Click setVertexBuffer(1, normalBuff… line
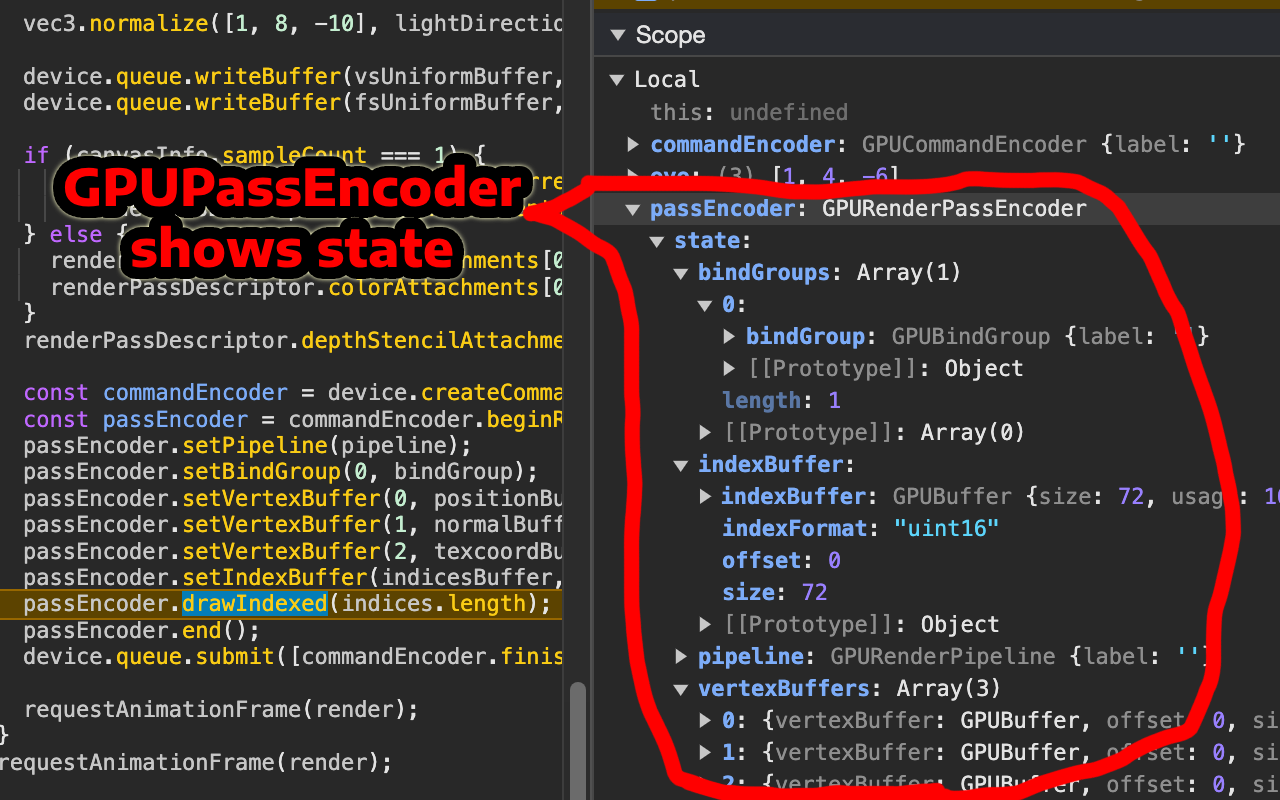Image resolution: width=1280 pixels, height=800 pixels. (x=293, y=525)
